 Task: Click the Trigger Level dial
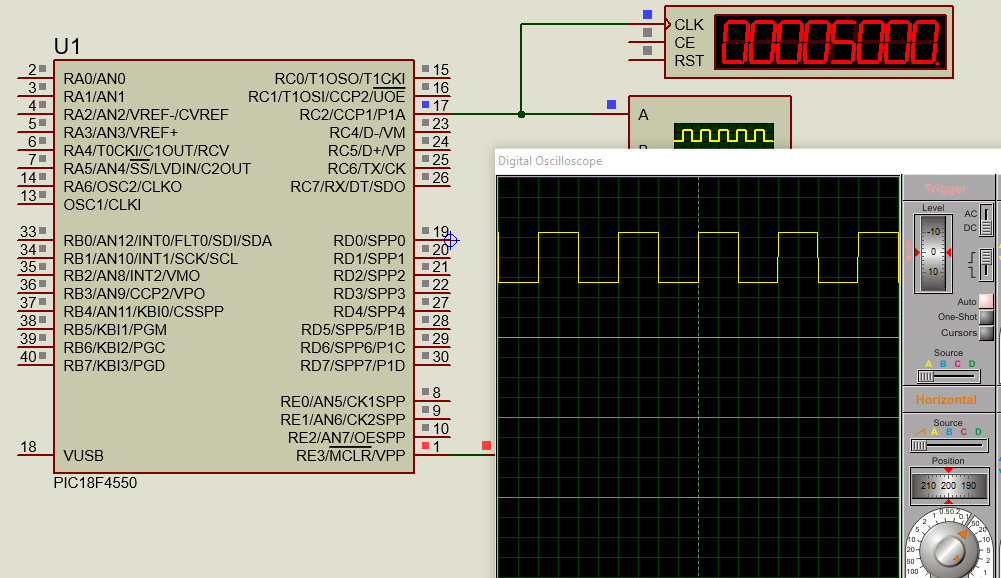pos(933,254)
